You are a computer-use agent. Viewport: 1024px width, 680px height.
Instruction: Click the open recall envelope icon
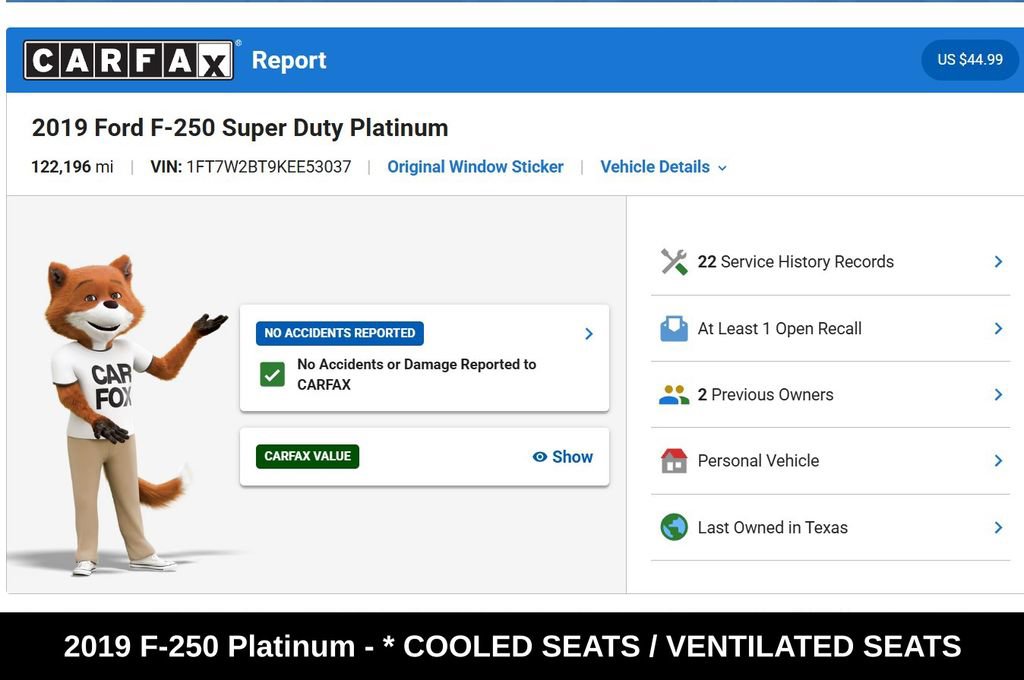pos(674,329)
